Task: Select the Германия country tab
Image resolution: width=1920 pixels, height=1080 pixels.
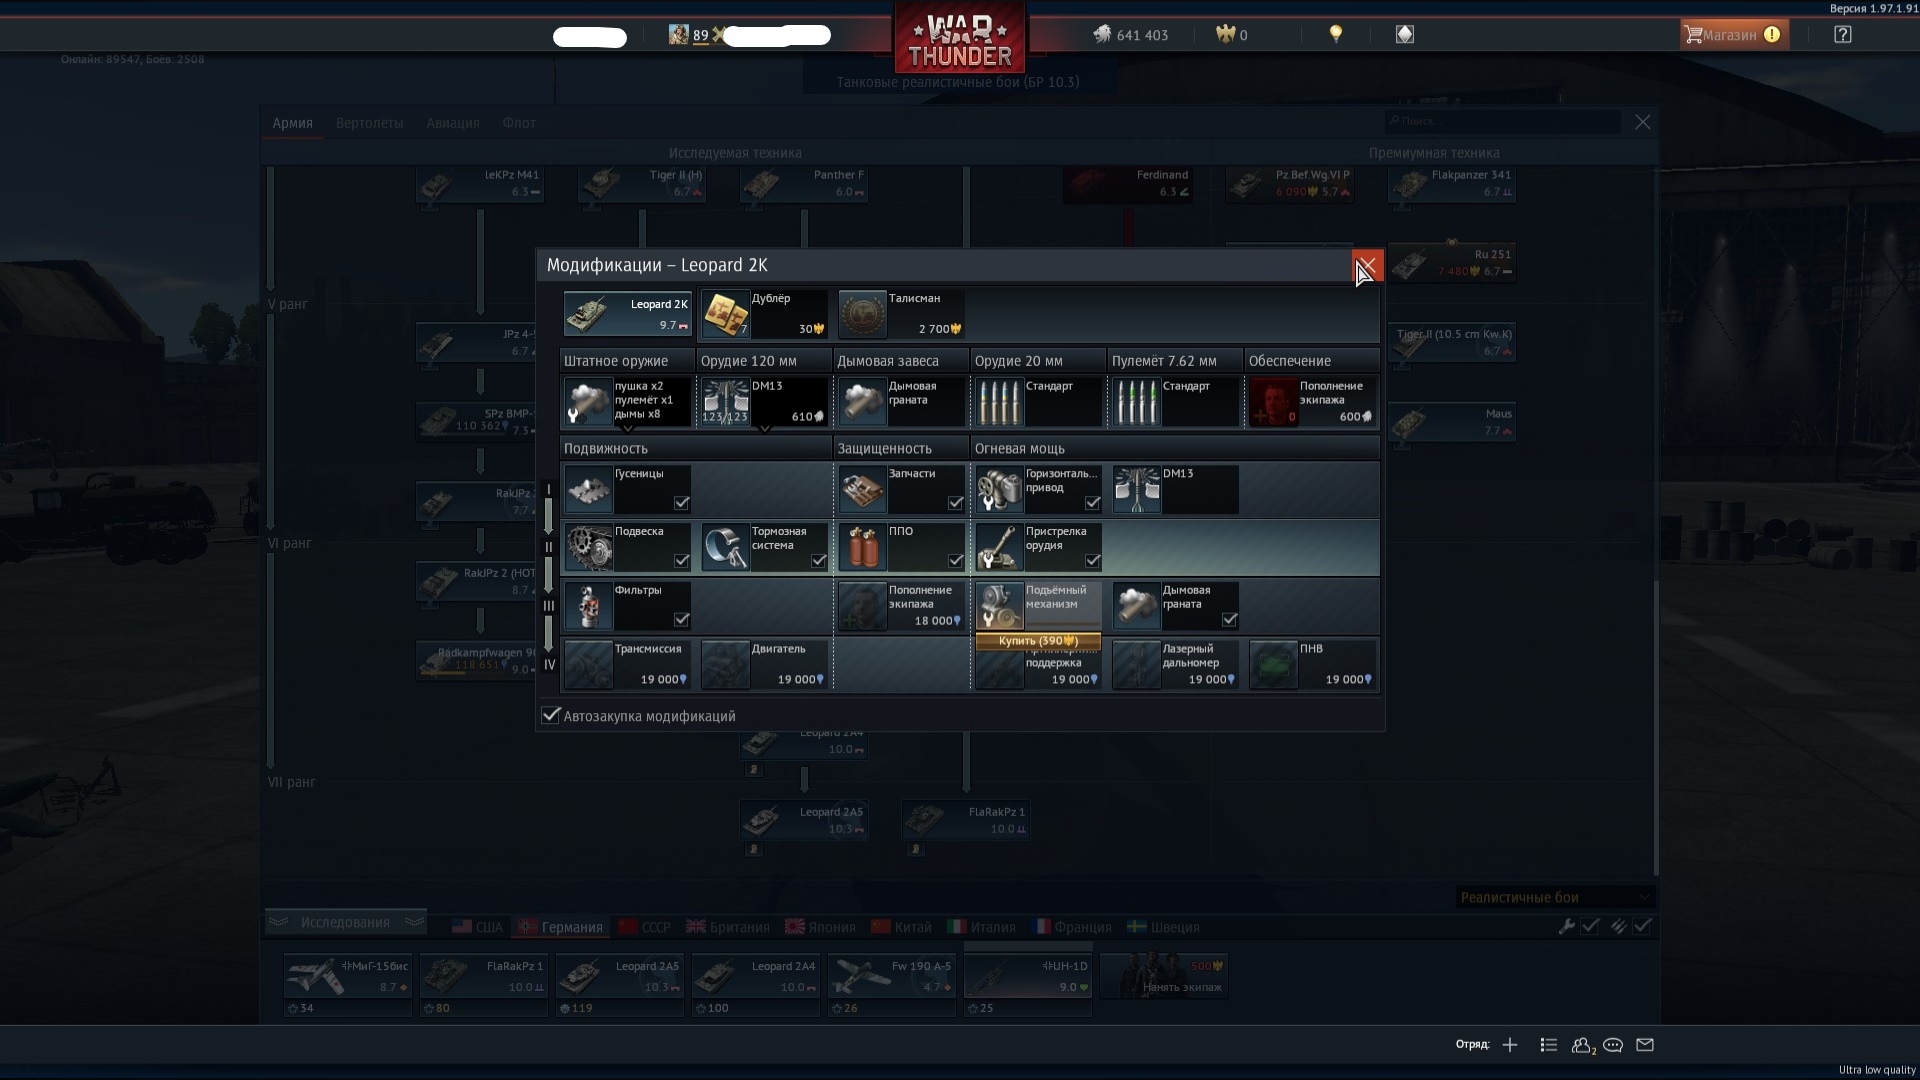Action: [x=561, y=927]
